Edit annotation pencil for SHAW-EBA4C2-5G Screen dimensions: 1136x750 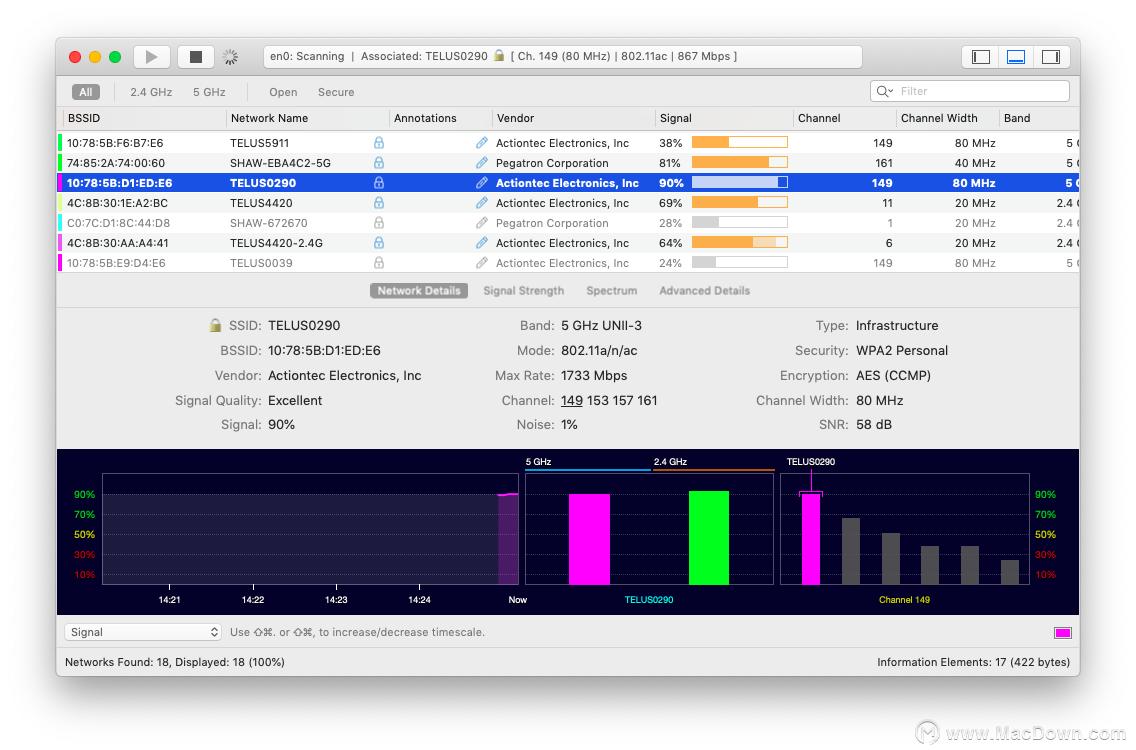(482, 163)
